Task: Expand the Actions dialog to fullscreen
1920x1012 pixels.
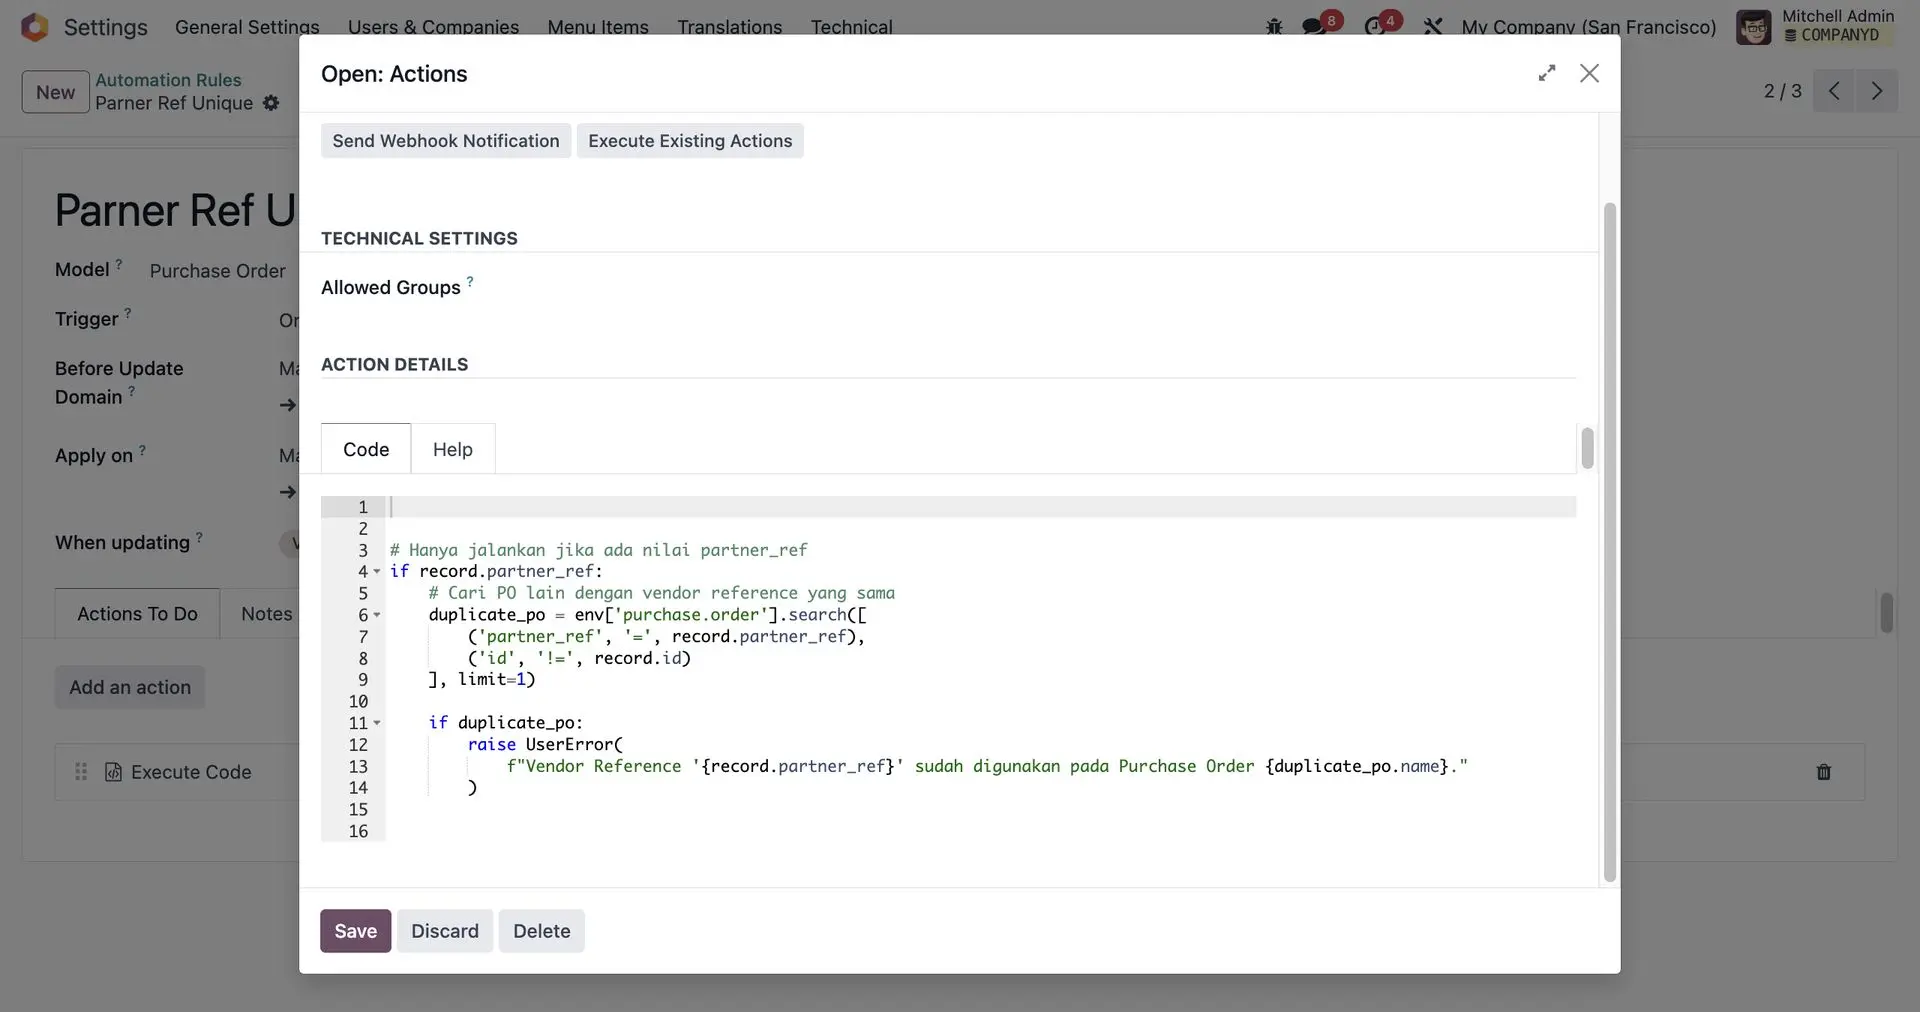Action: (x=1547, y=73)
